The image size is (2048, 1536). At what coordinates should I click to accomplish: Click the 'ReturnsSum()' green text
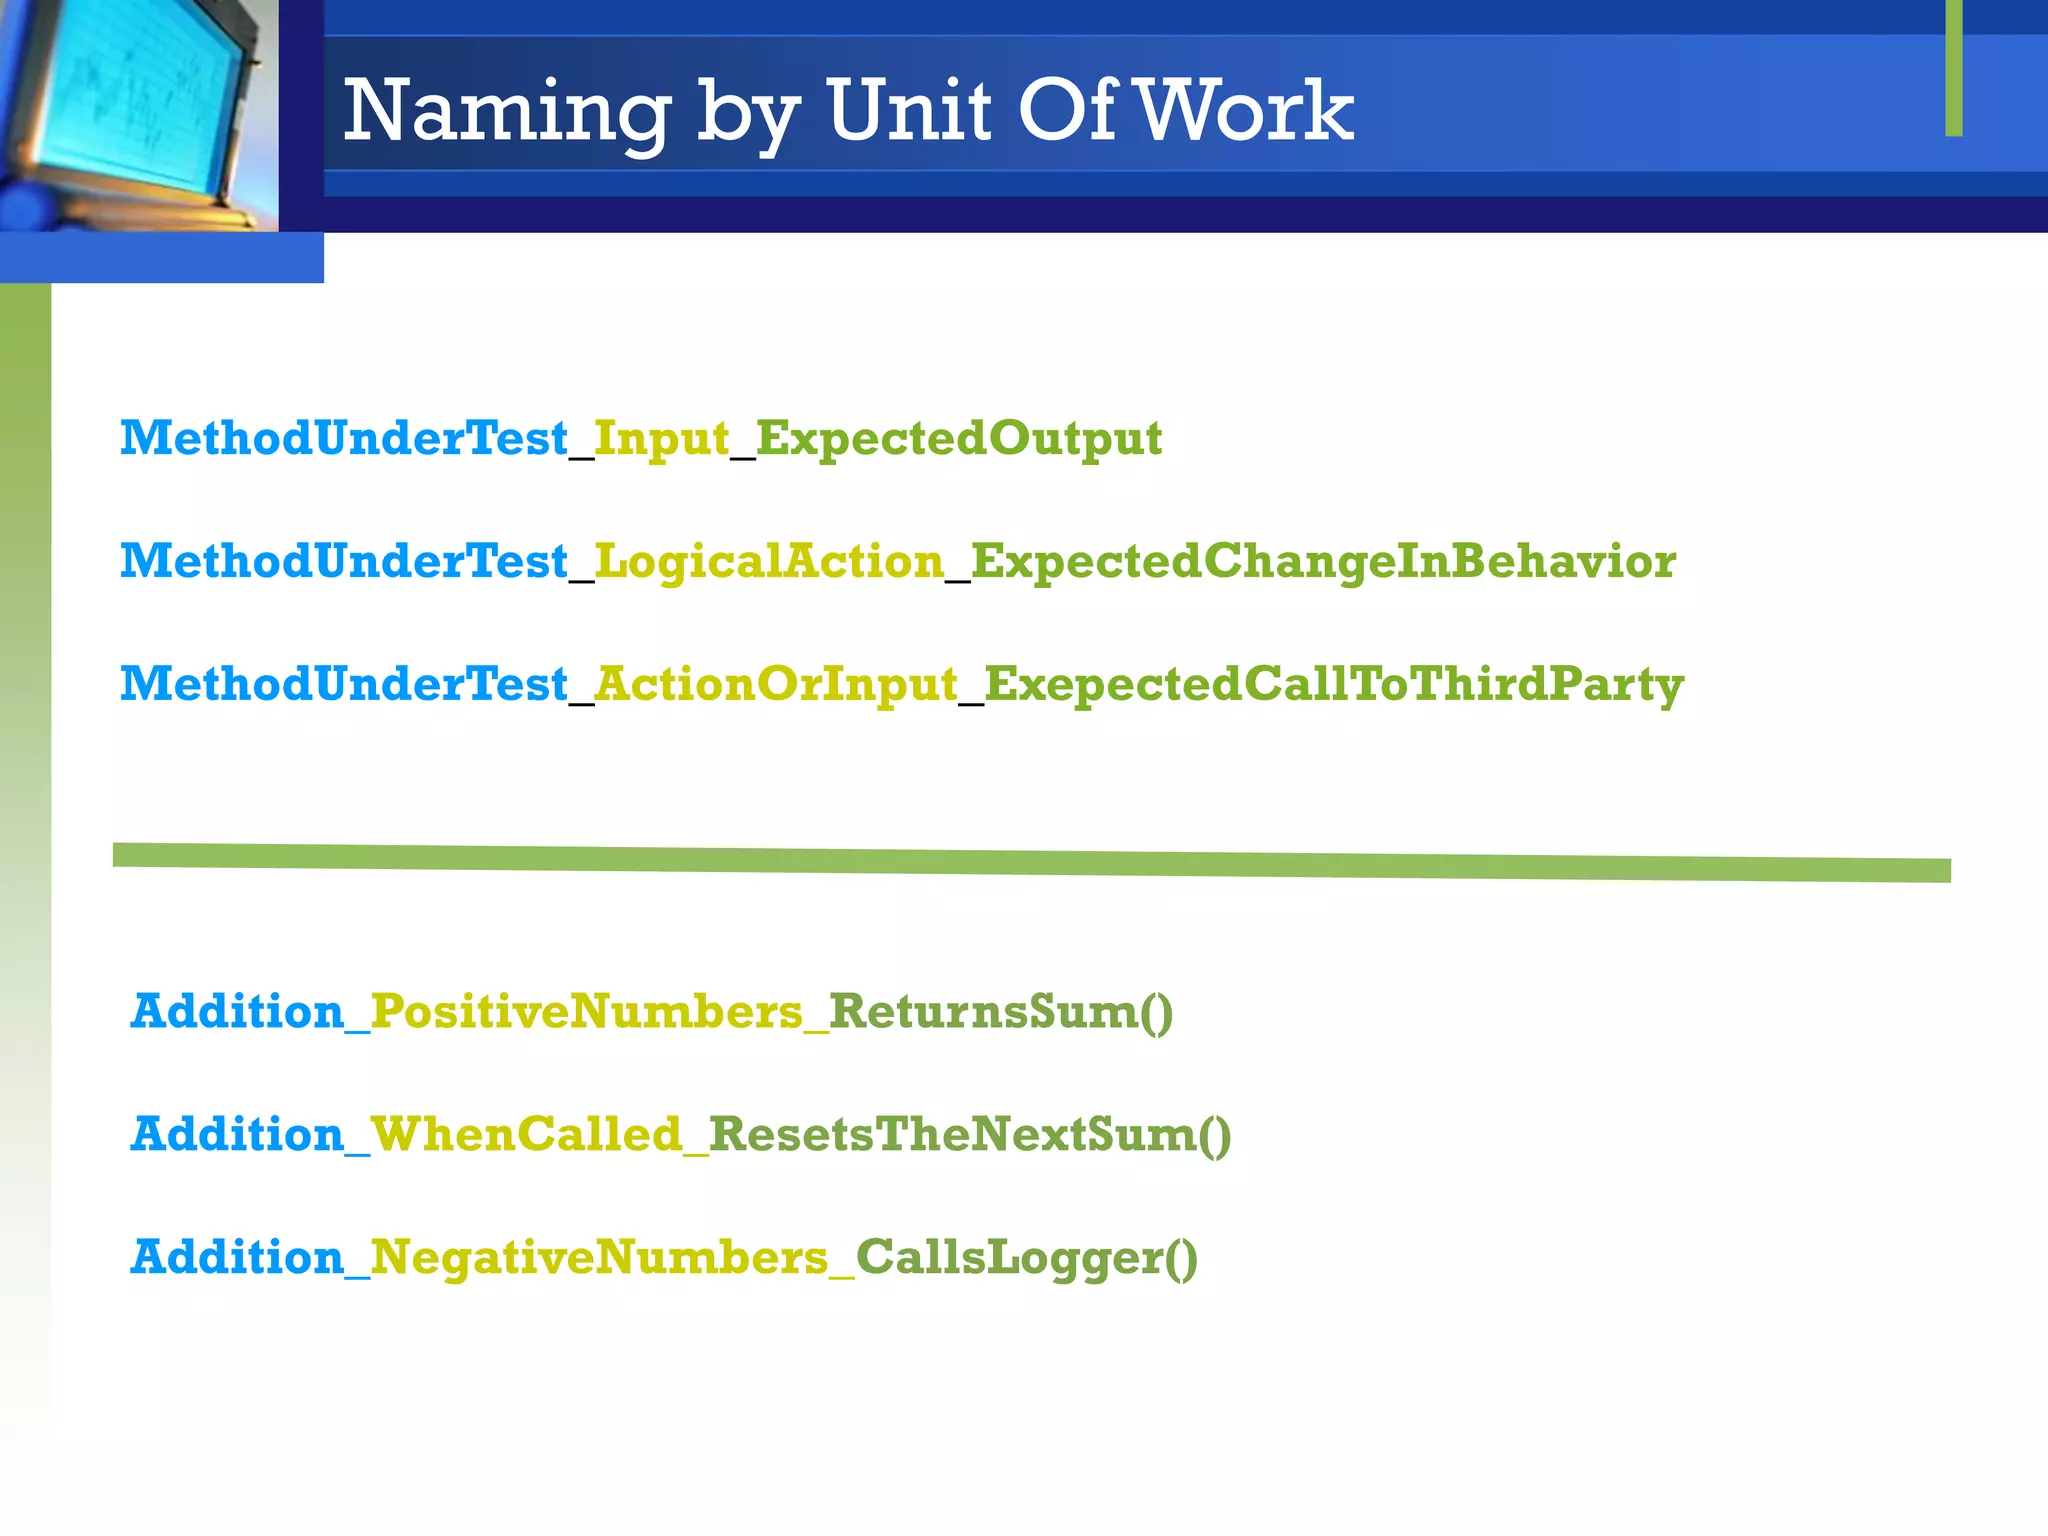pyautogui.click(x=1001, y=1011)
